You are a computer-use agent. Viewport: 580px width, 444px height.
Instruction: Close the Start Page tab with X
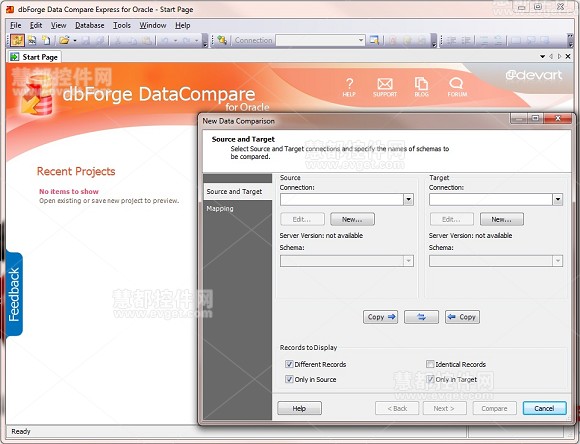tap(568, 57)
